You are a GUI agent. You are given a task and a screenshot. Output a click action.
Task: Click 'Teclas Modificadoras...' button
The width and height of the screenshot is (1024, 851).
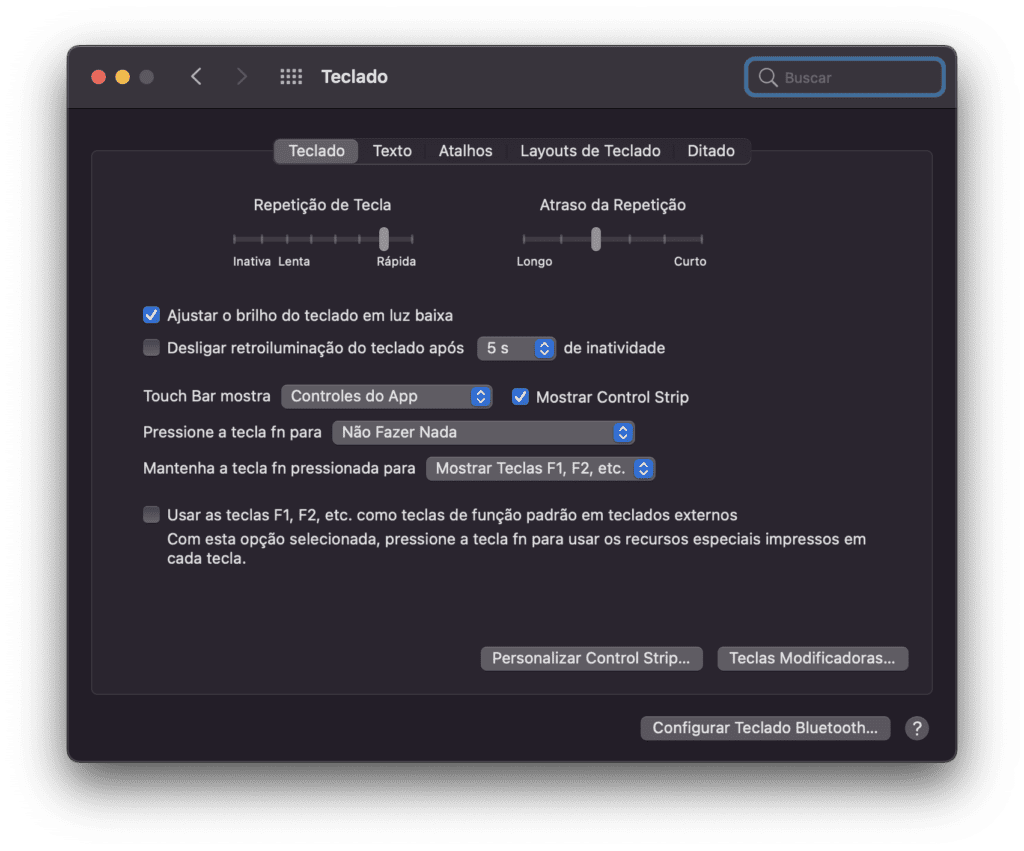click(812, 658)
